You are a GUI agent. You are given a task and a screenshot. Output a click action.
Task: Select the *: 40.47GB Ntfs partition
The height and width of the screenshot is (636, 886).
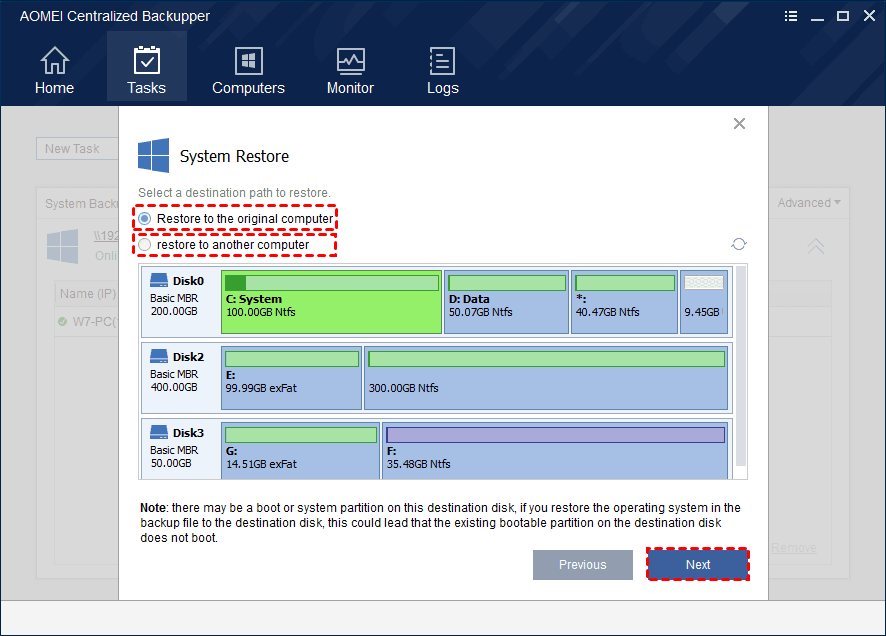click(x=624, y=302)
